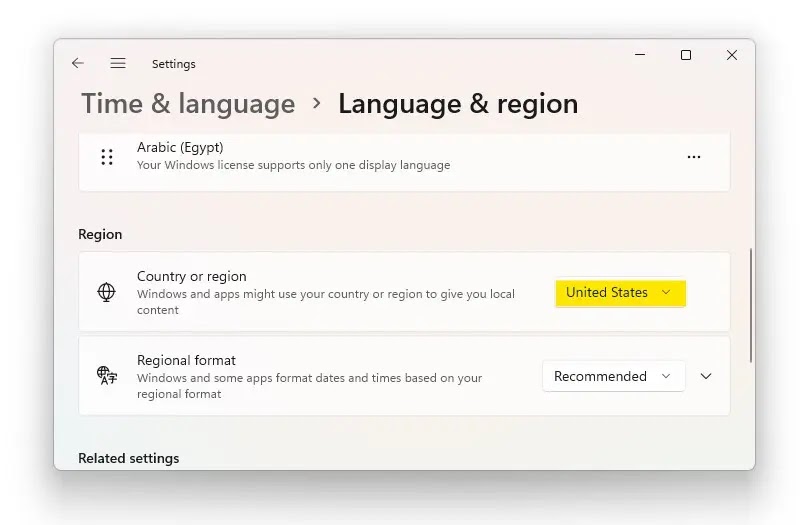
Task: Maximize the Settings window
Action: tap(686, 55)
